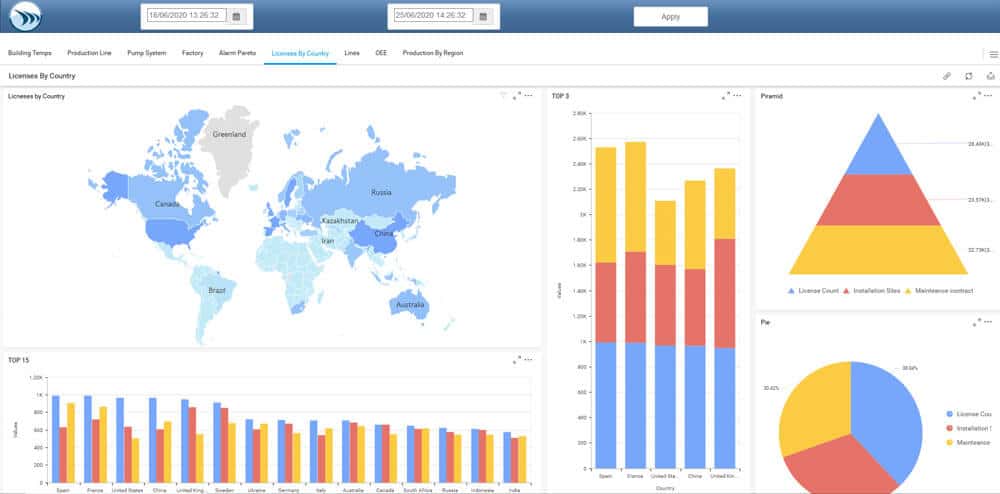Image resolution: width=1000 pixels, height=494 pixels.
Task: Open the start date calendar picker
Action: pyautogui.click(x=236, y=17)
